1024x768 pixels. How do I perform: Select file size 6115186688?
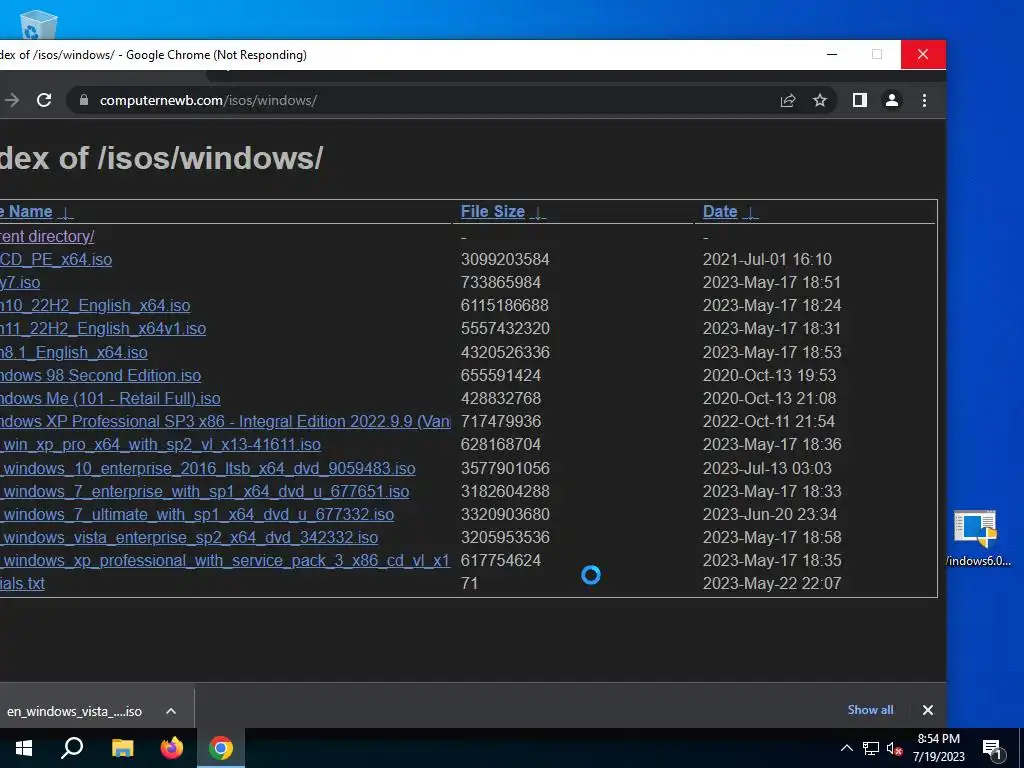coord(505,305)
